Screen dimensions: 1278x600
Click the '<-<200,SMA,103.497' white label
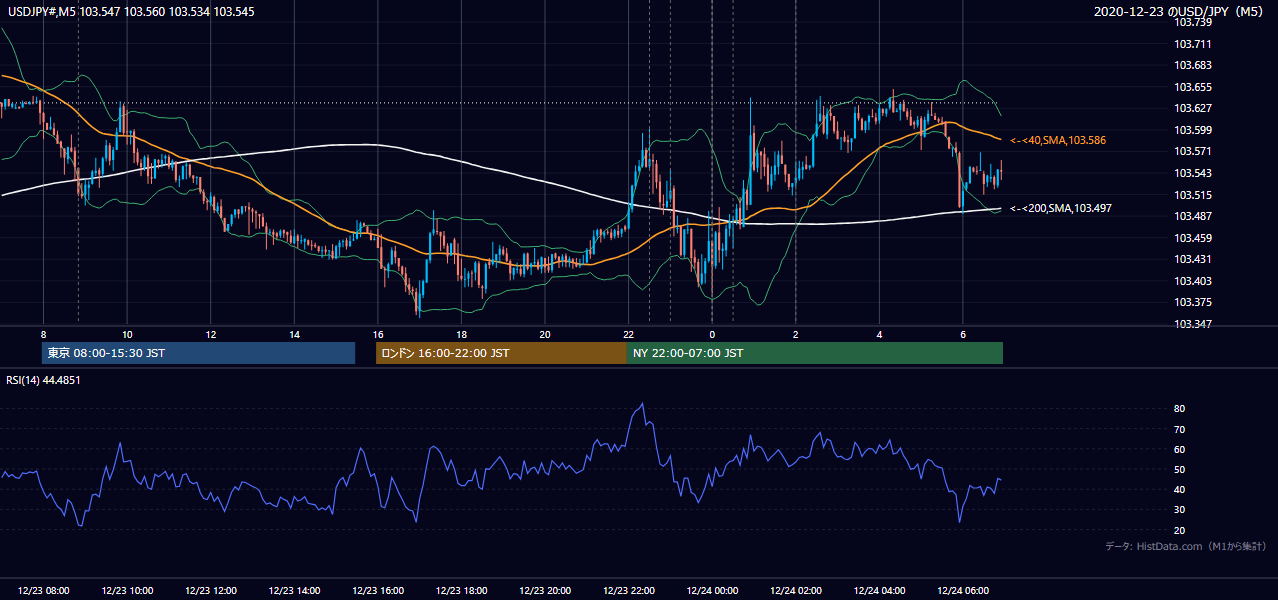coord(1061,208)
